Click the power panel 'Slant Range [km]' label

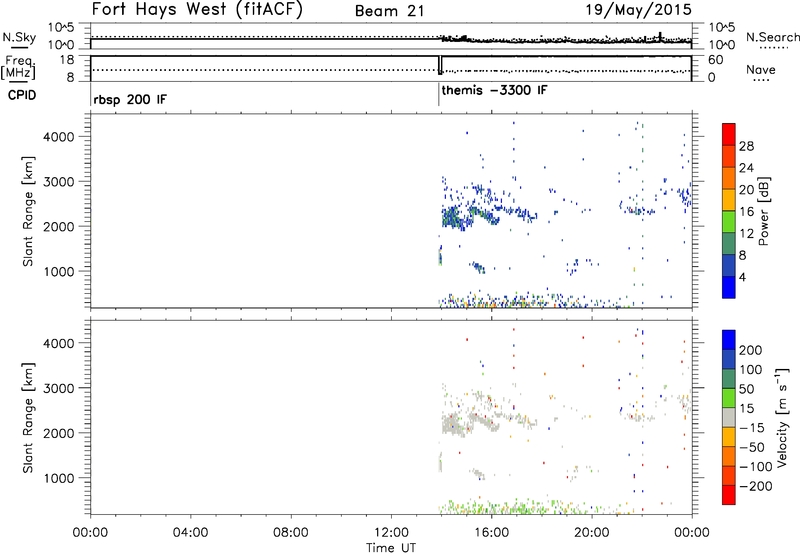point(28,211)
